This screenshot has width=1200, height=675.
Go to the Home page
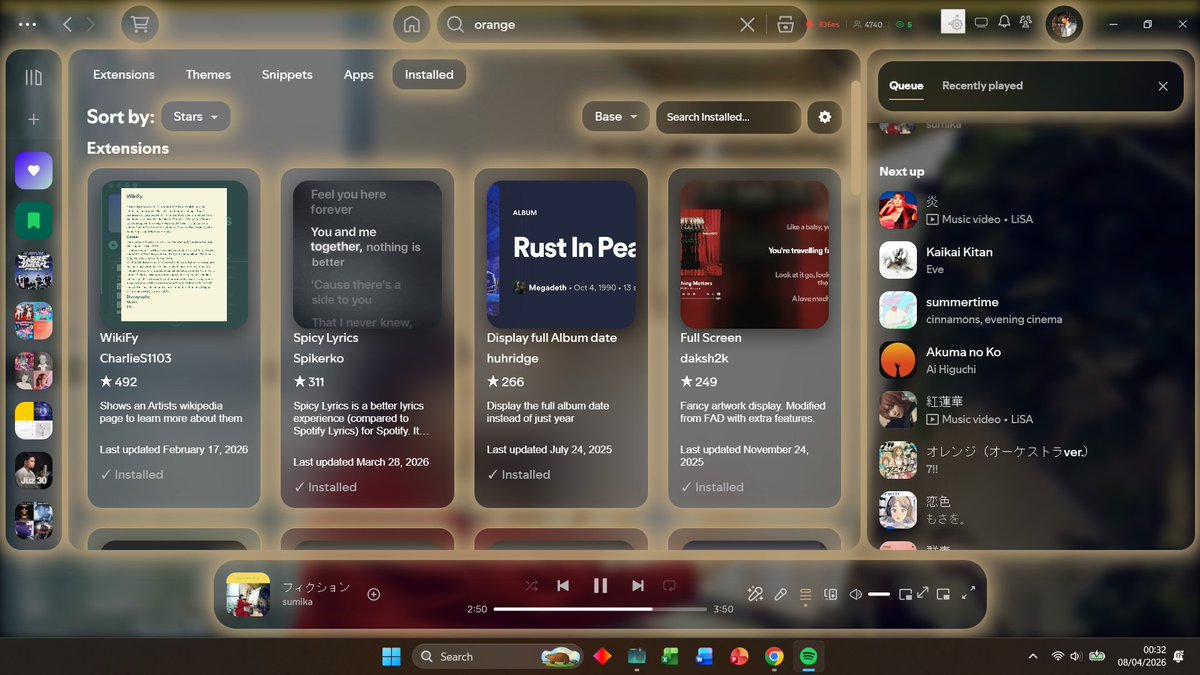coord(411,24)
